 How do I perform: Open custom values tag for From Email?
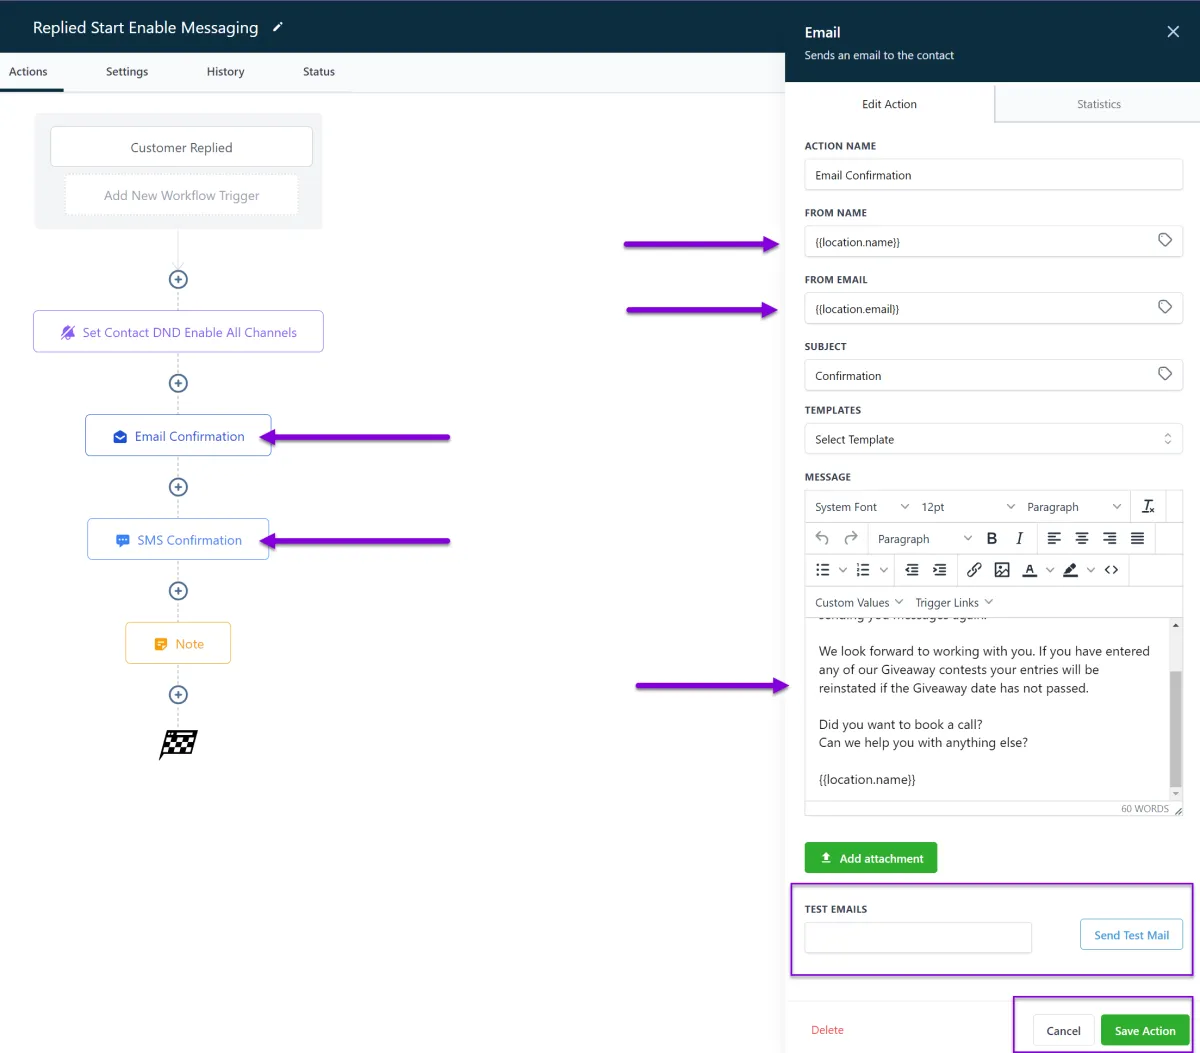click(1165, 307)
